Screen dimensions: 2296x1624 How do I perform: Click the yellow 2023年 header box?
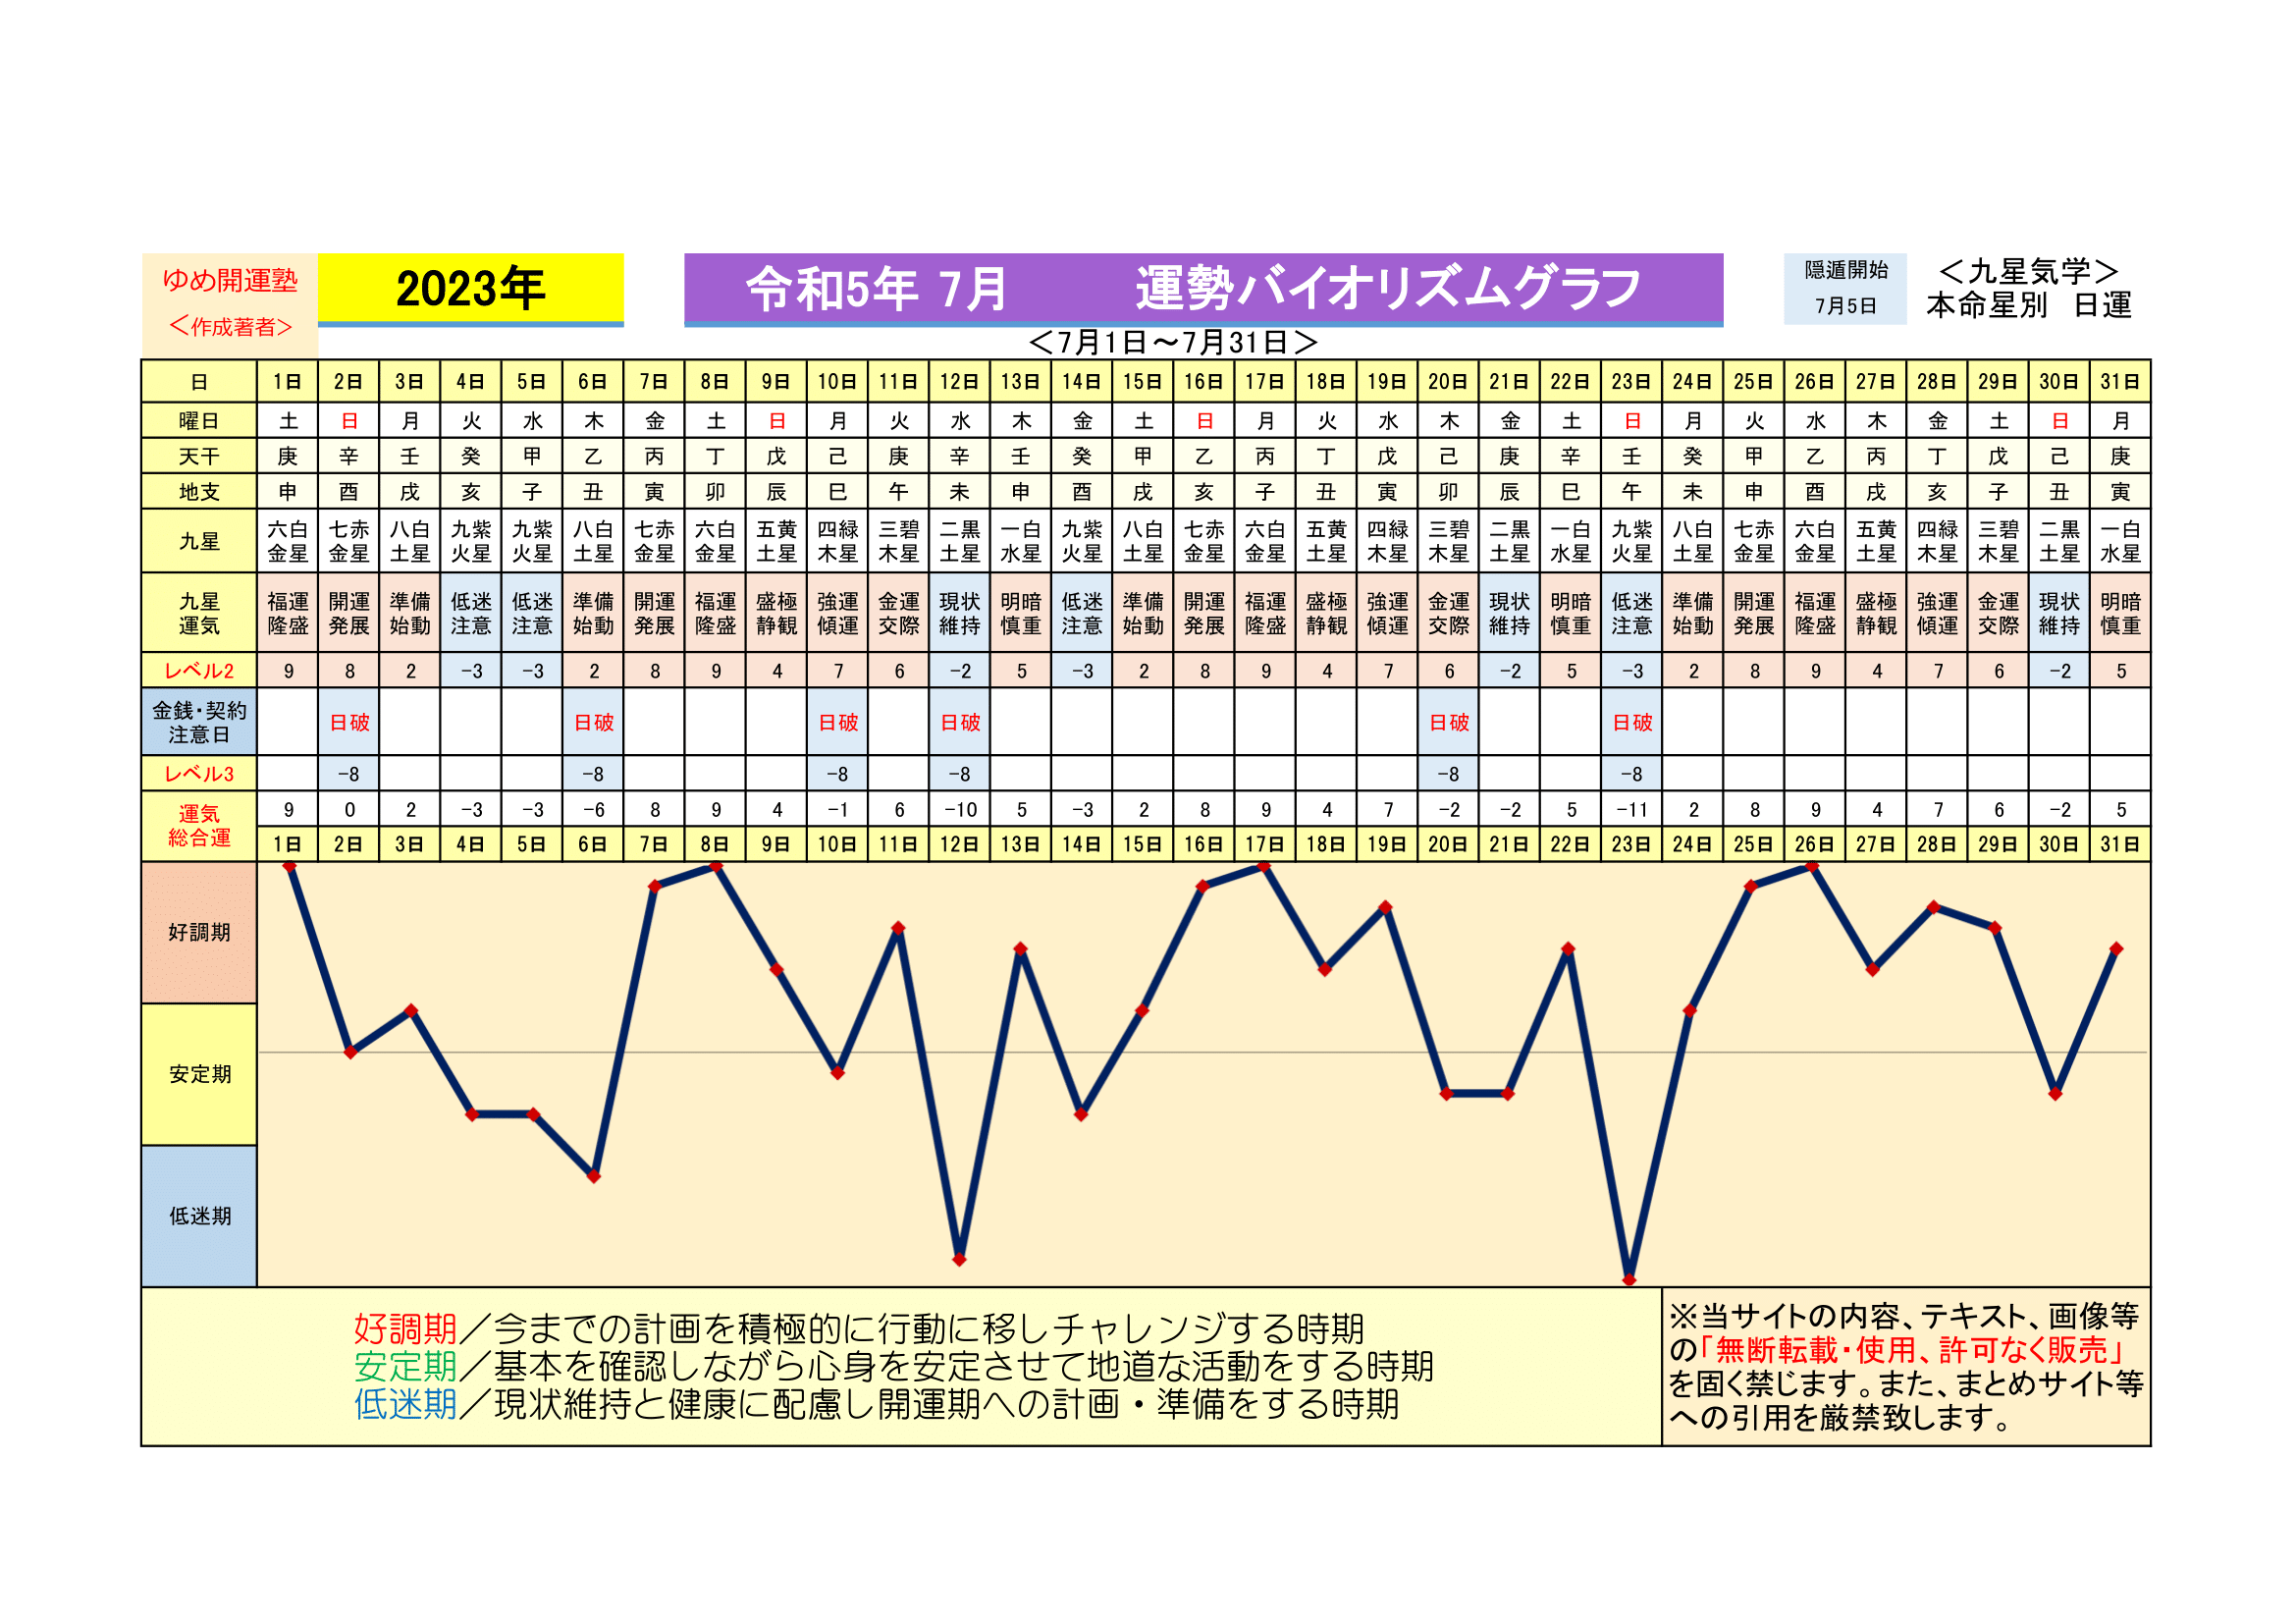click(x=470, y=288)
